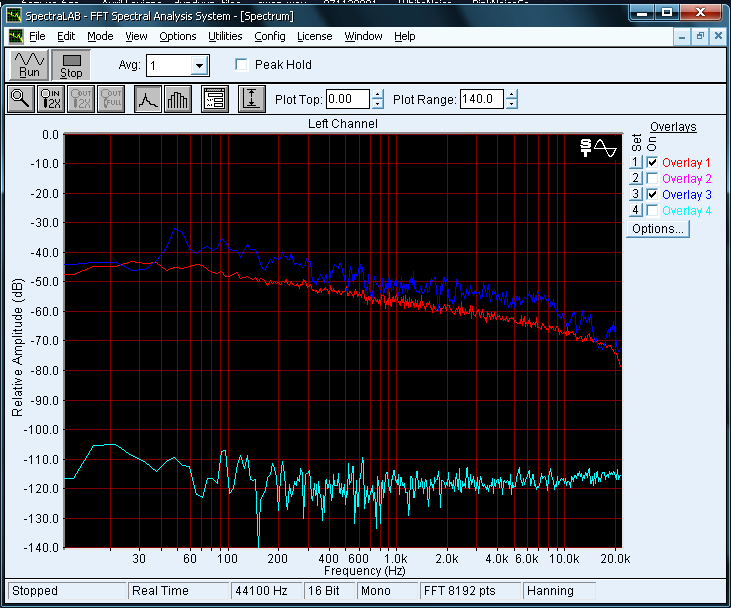This screenshot has width=731, height=608.
Task: Click the Hanning status entry
Action: [559, 591]
